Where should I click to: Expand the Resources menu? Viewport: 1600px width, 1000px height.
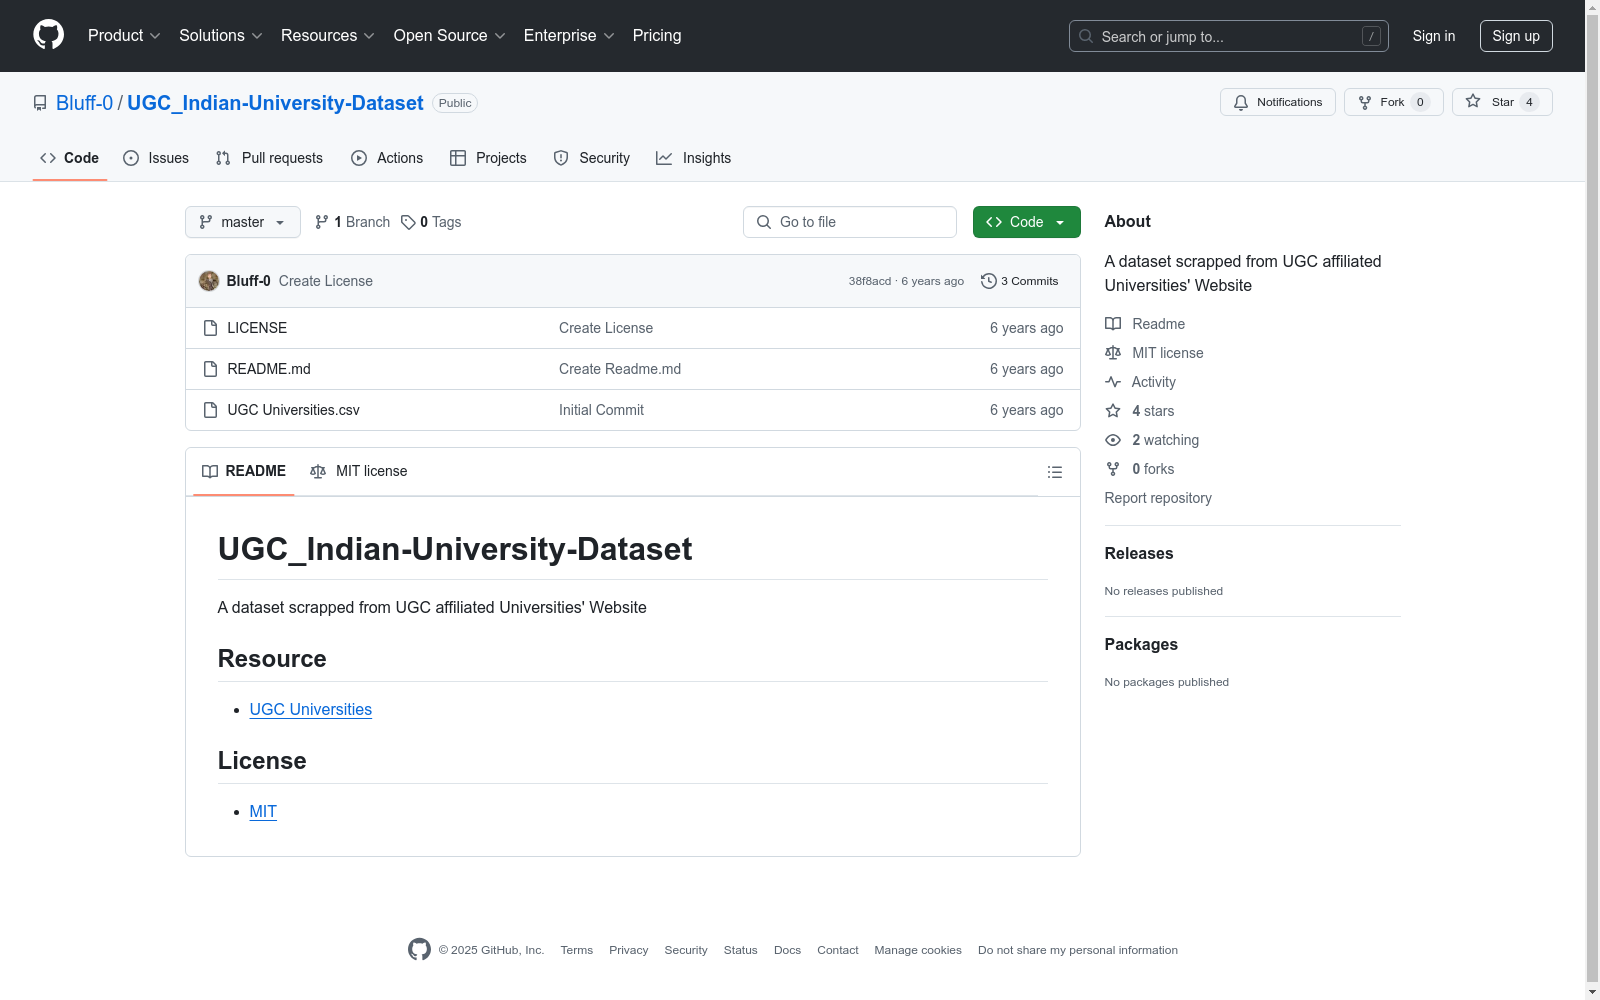pos(328,36)
